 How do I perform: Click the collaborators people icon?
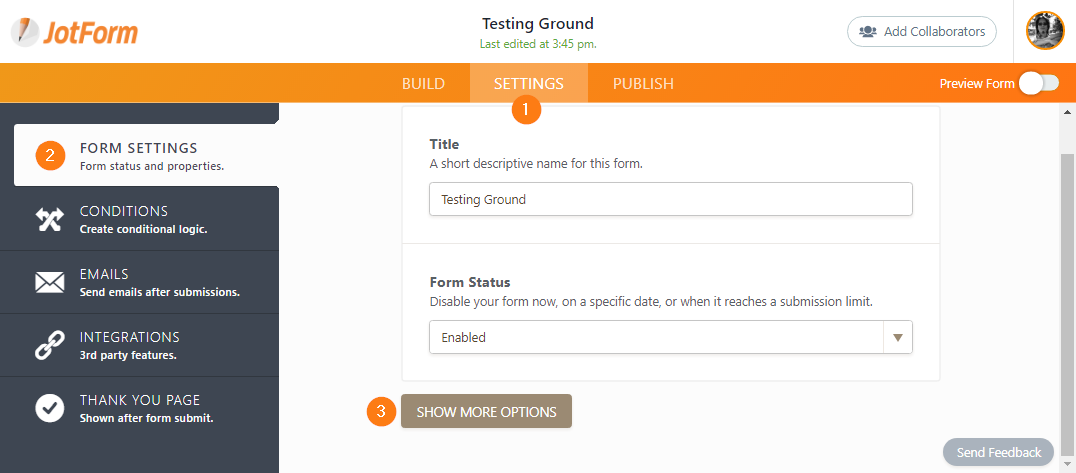point(868,31)
